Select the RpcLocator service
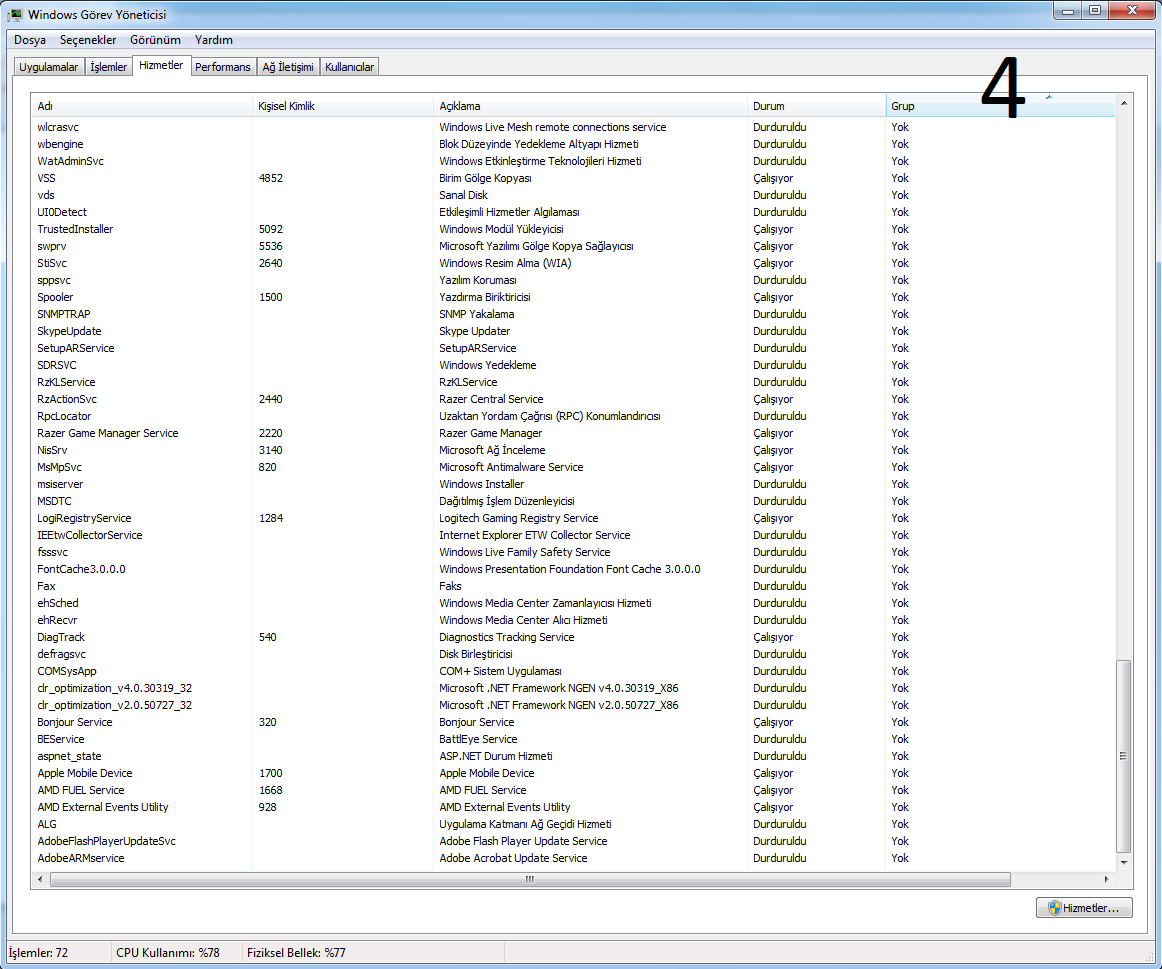Viewport: 1162px width, 969px height. tap(64, 416)
